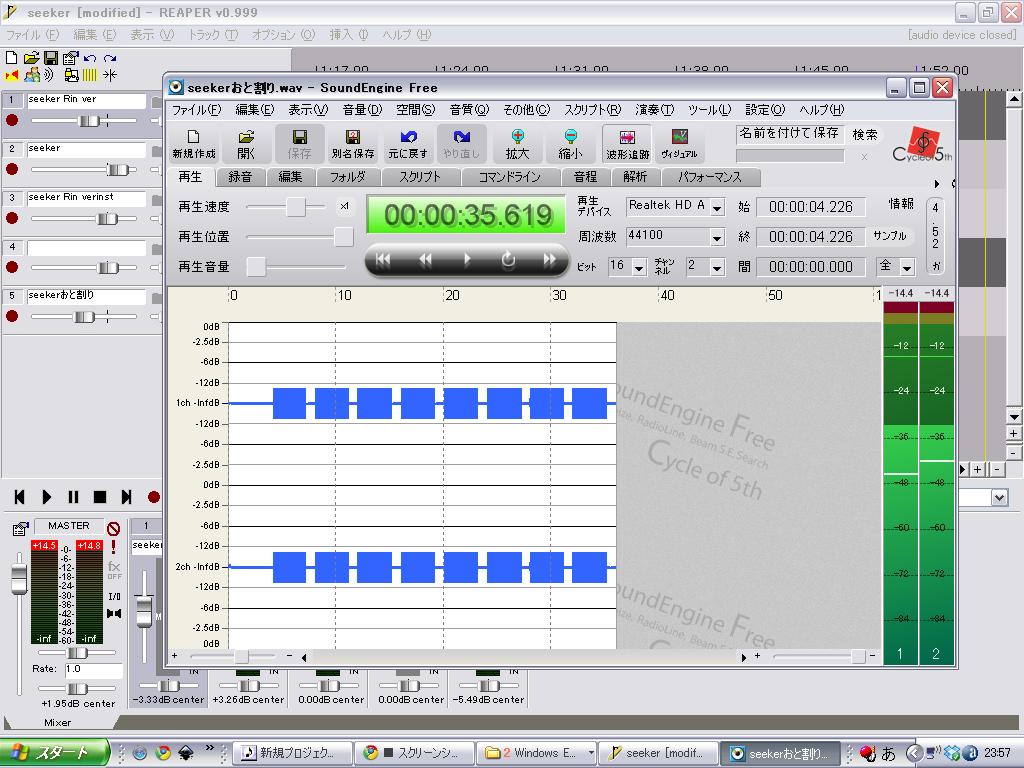The width and height of the screenshot is (1024, 768).
Task: Click REAPER redo arrow icon
Action: pyautogui.click(x=110, y=57)
